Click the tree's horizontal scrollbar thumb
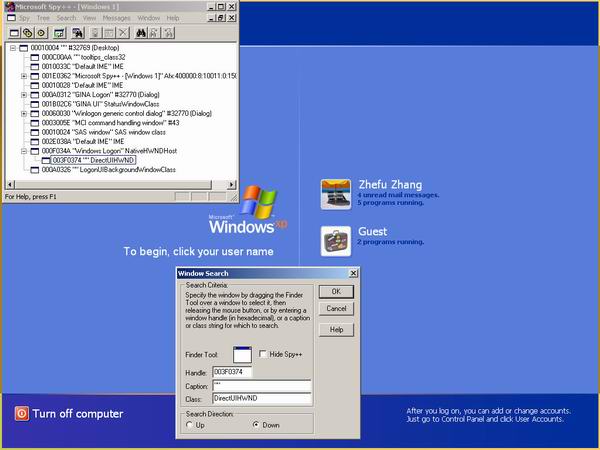Image resolution: width=600 pixels, height=450 pixels. click(x=113, y=185)
